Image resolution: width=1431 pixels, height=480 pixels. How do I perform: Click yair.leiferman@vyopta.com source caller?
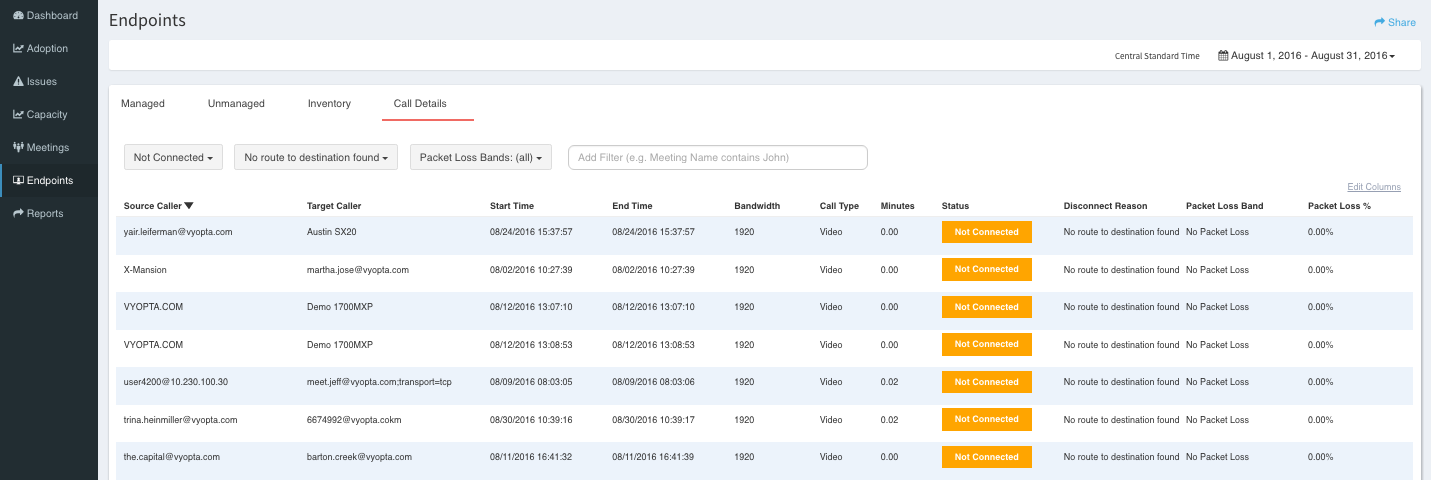tap(178, 232)
